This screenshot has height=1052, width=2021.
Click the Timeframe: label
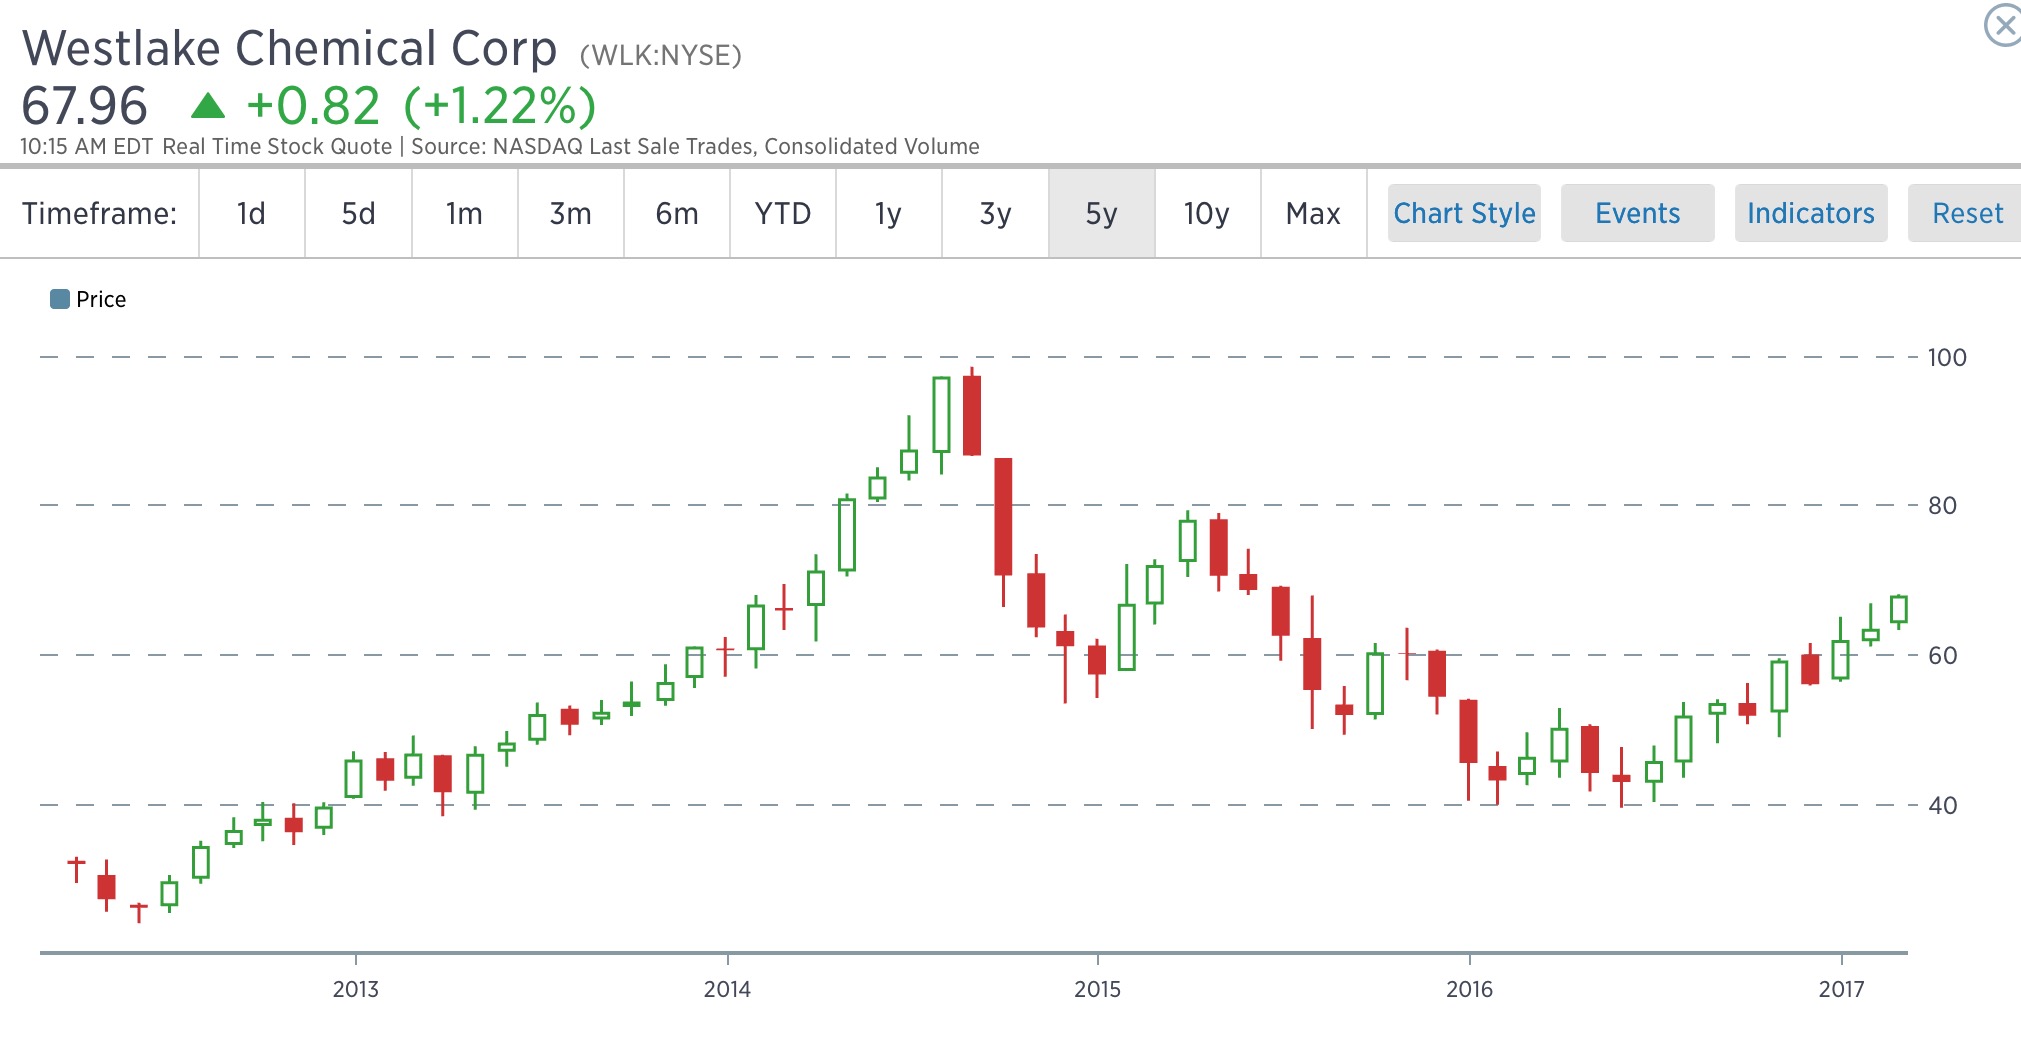[99, 213]
